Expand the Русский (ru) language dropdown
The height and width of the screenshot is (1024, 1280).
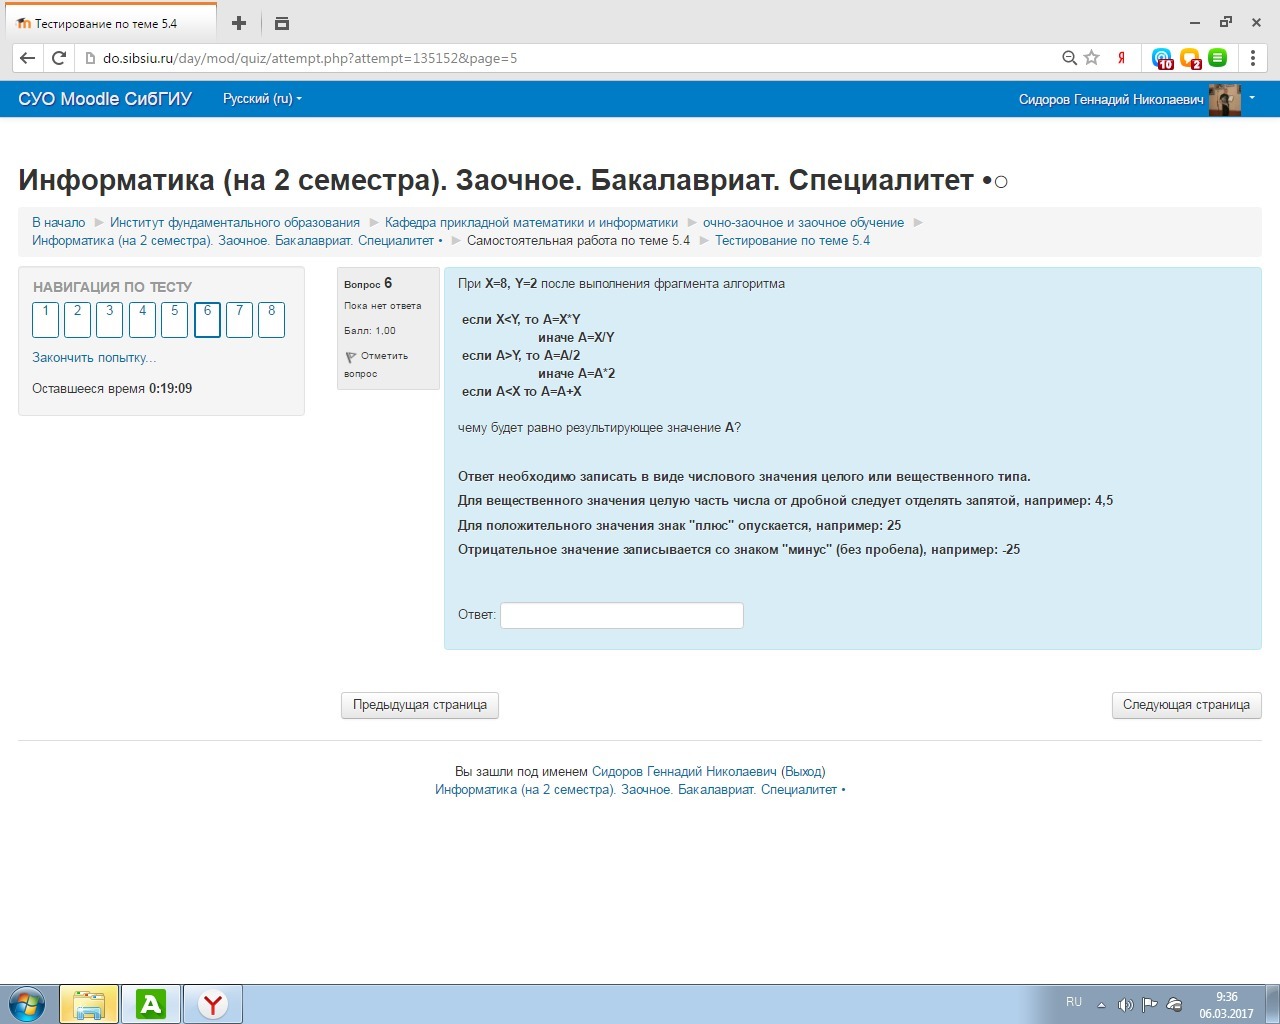[x=262, y=99]
